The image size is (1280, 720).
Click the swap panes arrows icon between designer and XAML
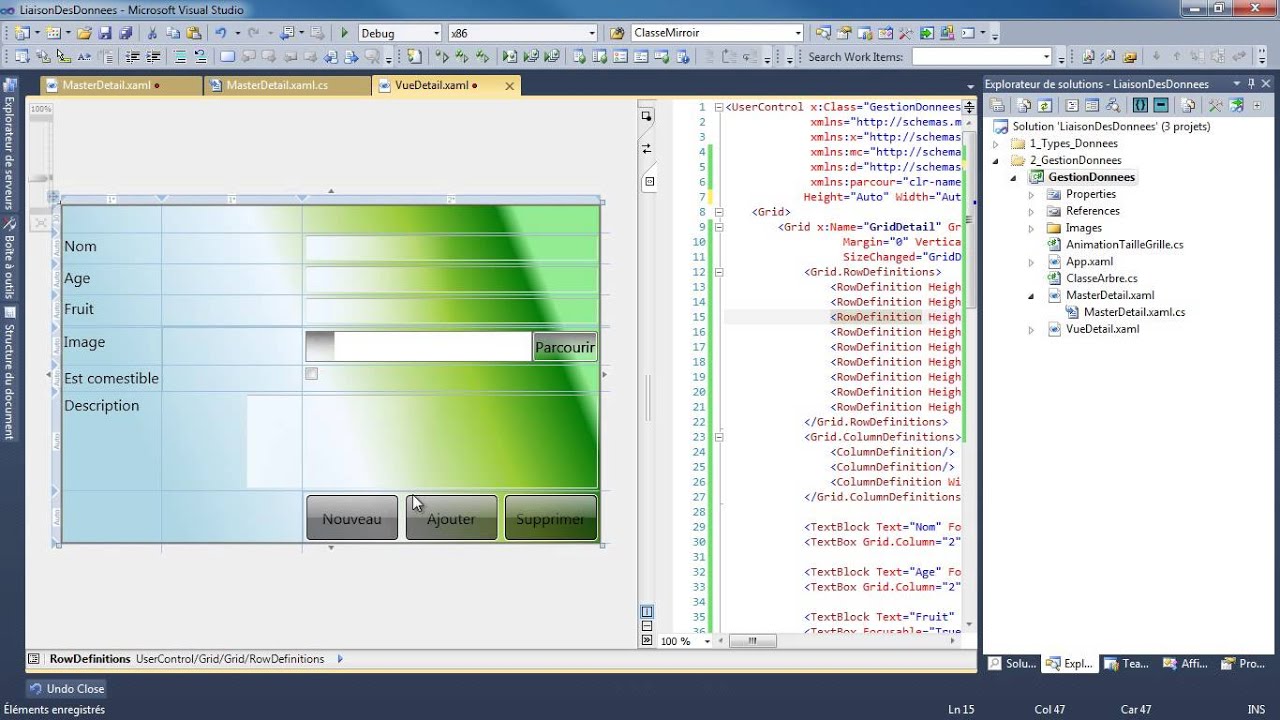(647, 148)
